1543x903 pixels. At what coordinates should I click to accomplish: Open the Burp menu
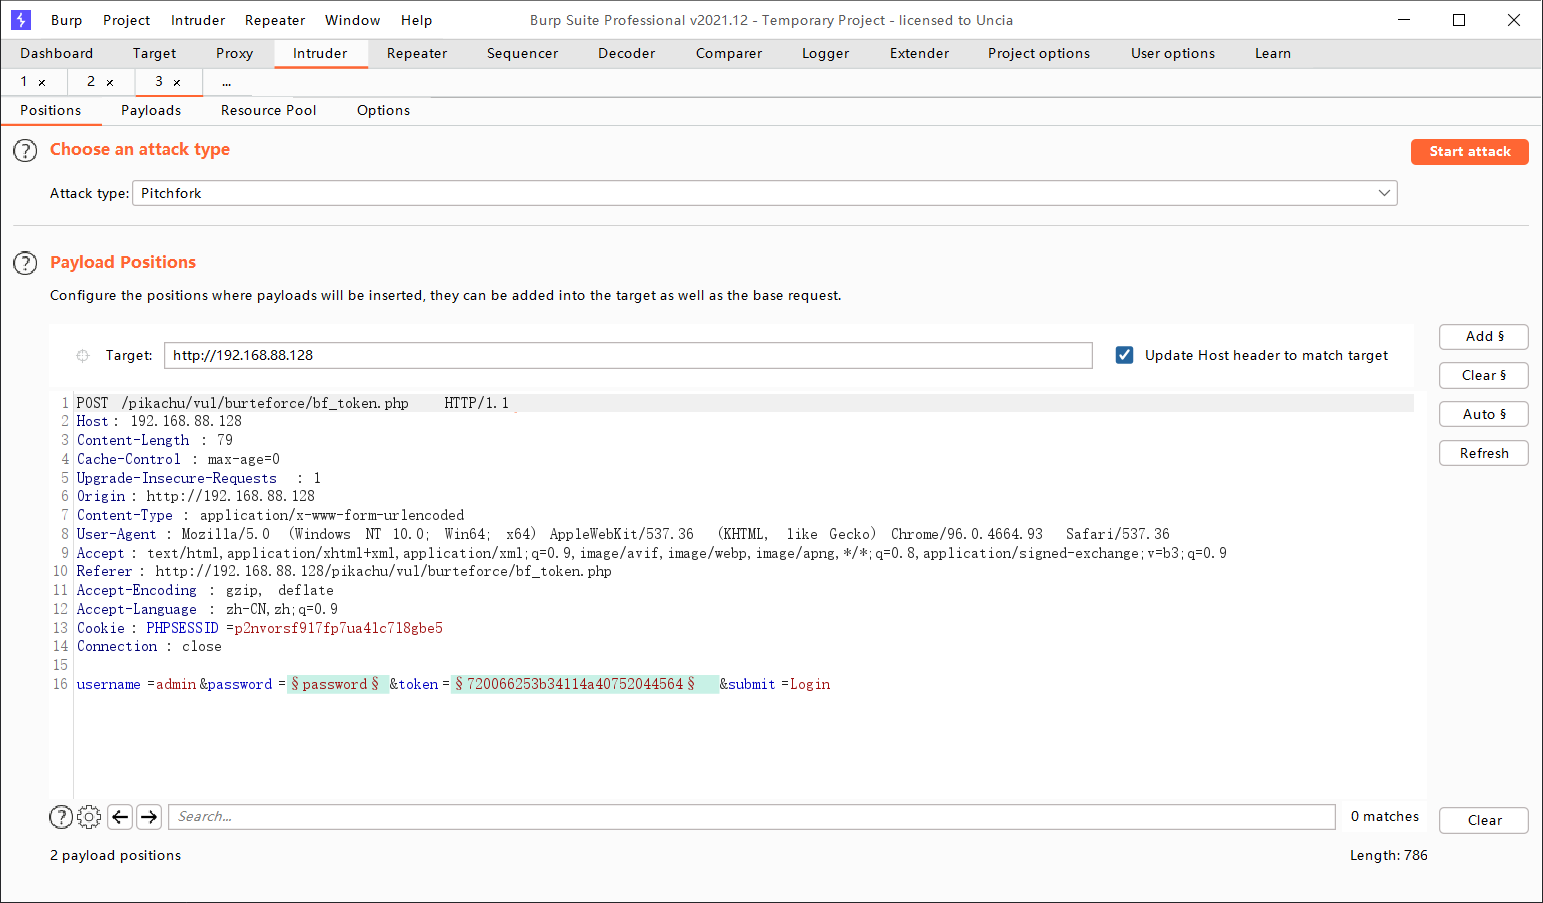click(67, 20)
